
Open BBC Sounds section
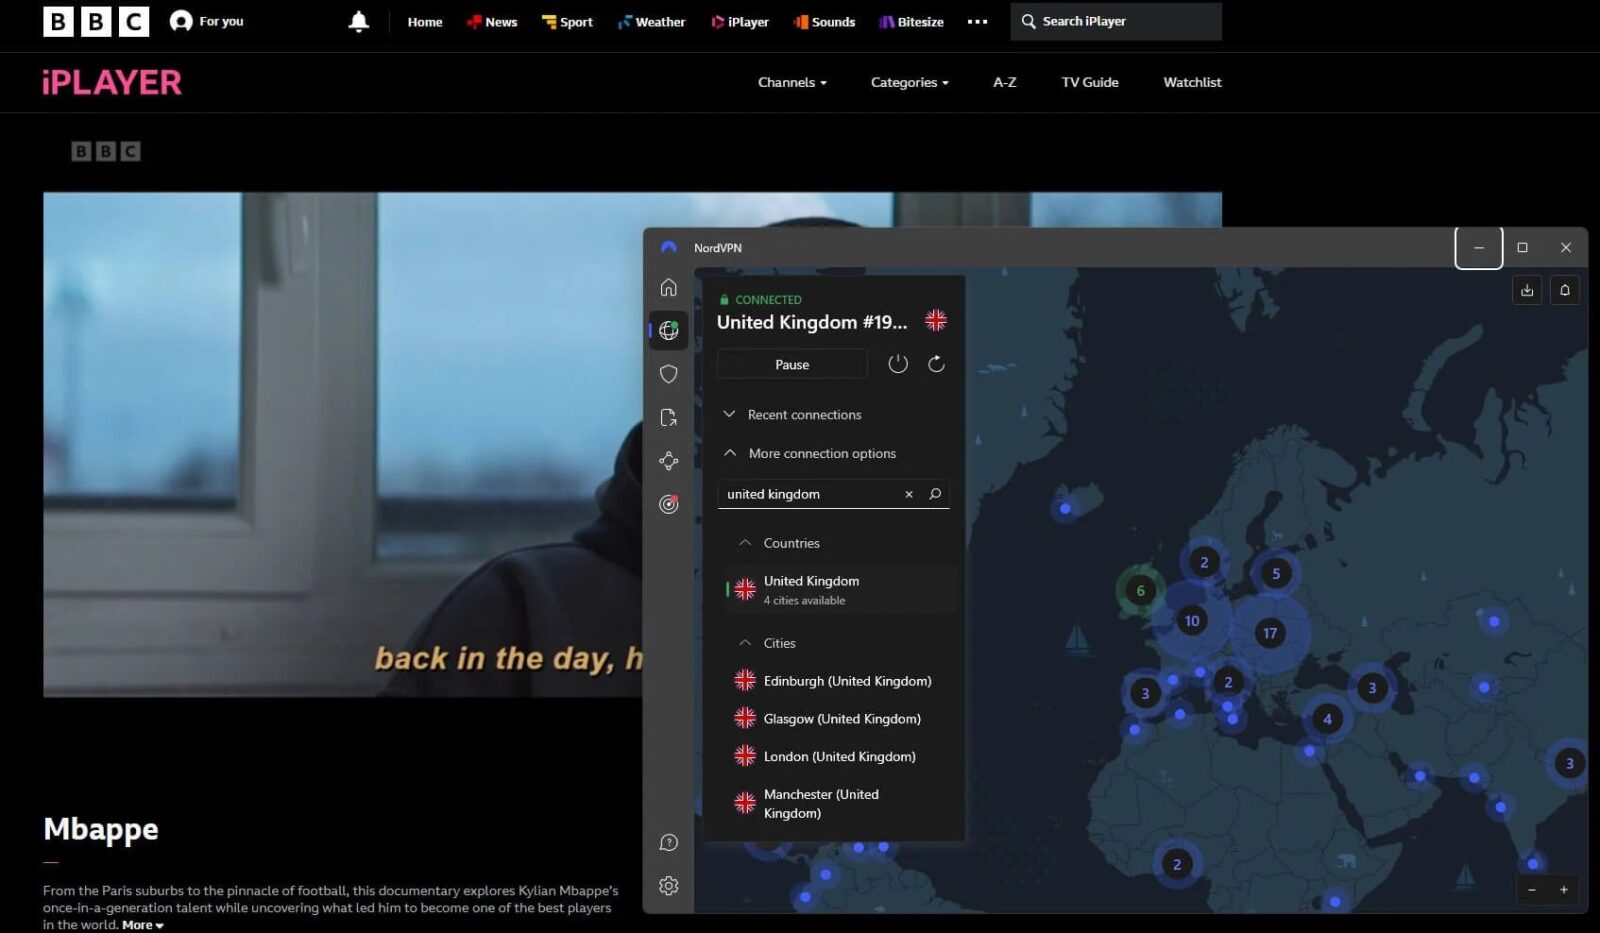[824, 22]
